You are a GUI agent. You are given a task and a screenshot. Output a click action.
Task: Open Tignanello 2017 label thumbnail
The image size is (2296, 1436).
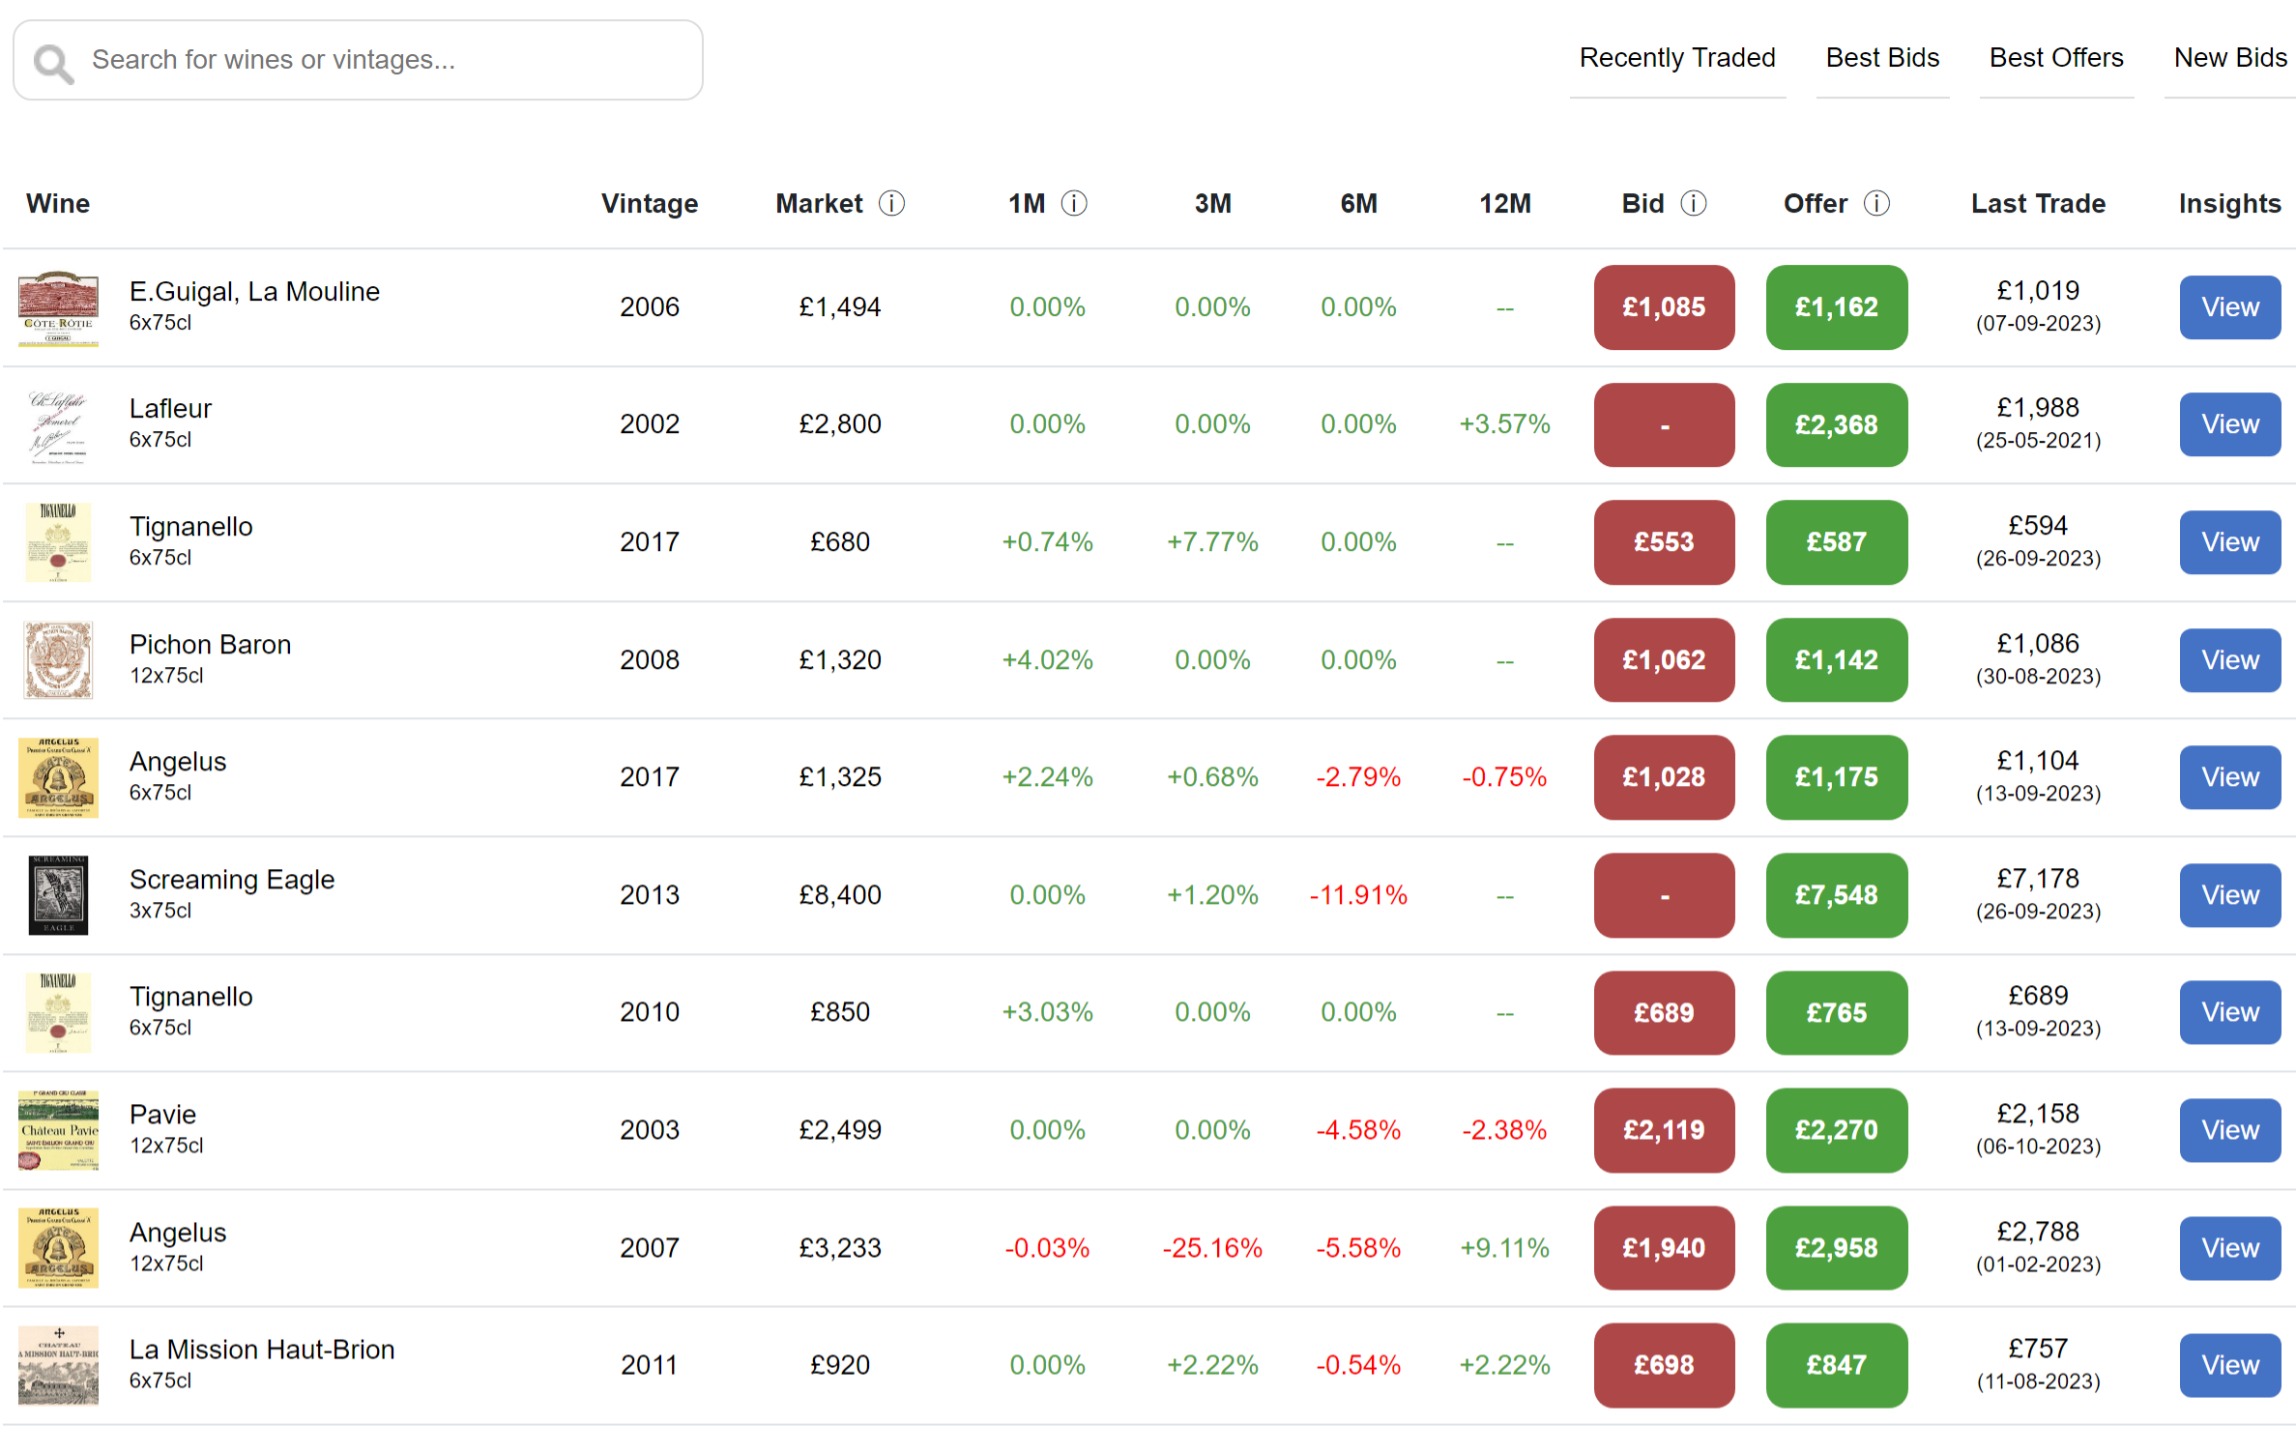58,543
